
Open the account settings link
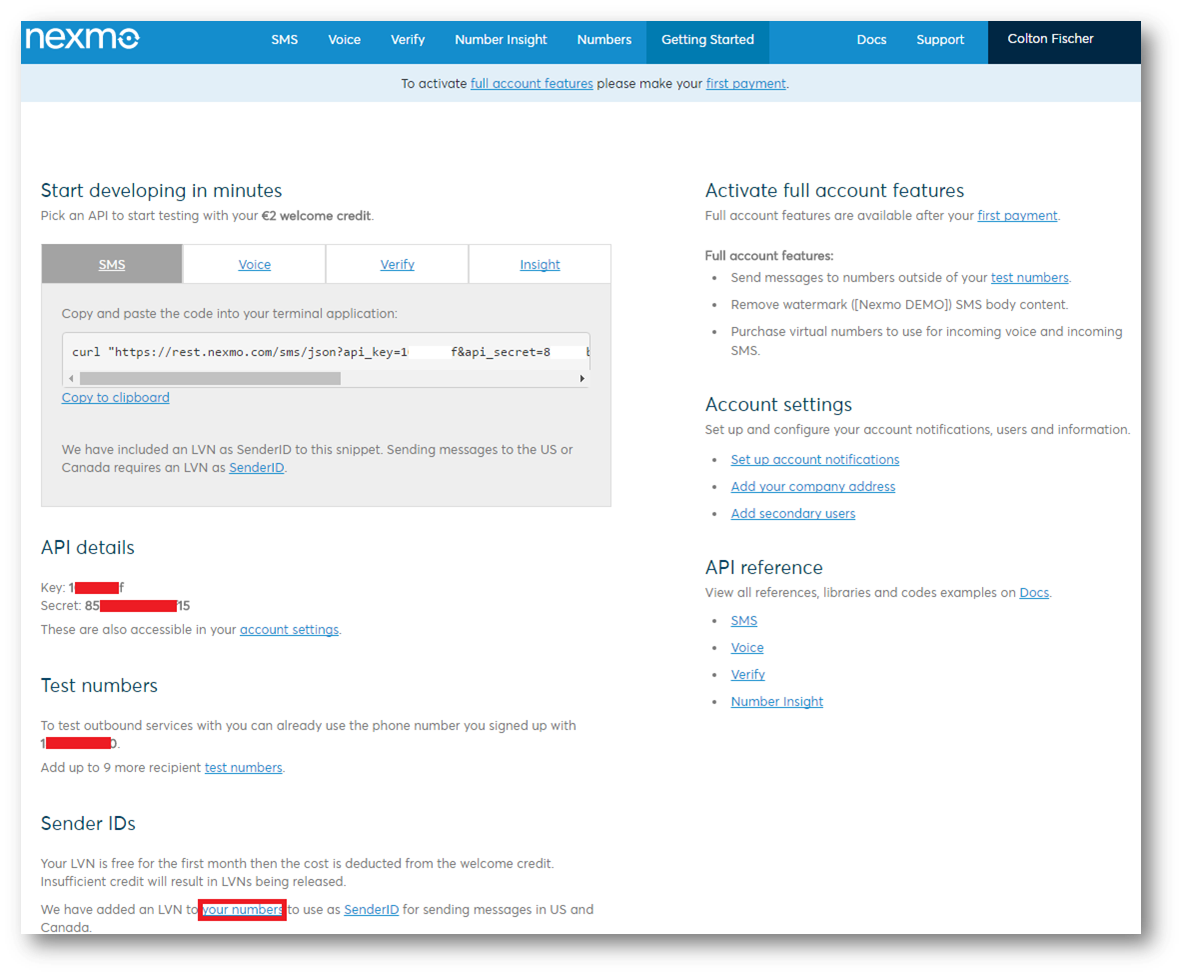tap(289, 630)
